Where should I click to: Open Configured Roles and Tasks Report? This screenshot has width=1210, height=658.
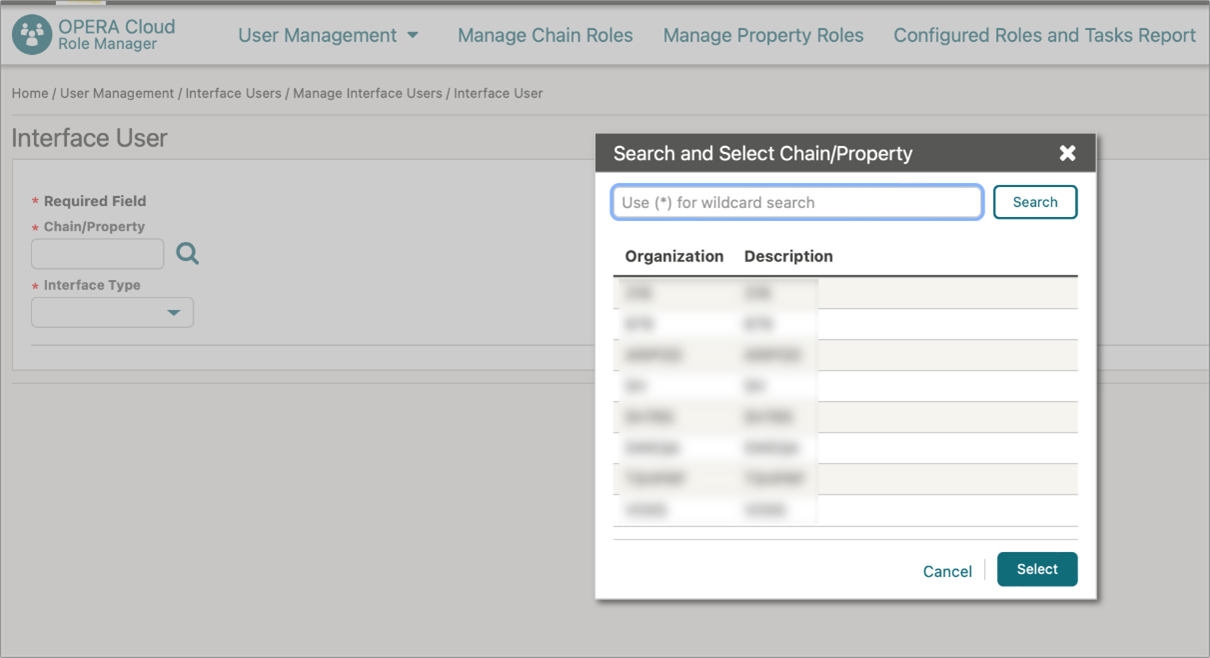(1044, 35)
